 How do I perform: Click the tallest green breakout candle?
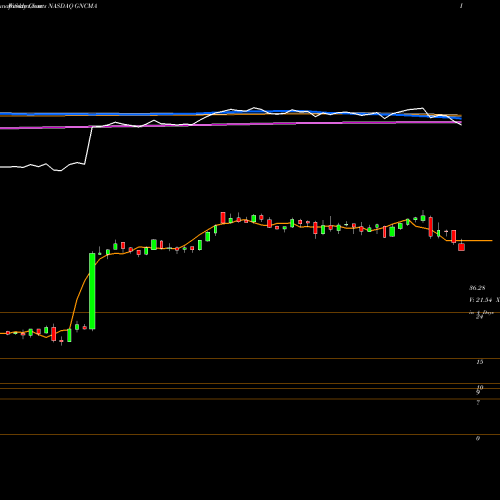tap(92, 291)
